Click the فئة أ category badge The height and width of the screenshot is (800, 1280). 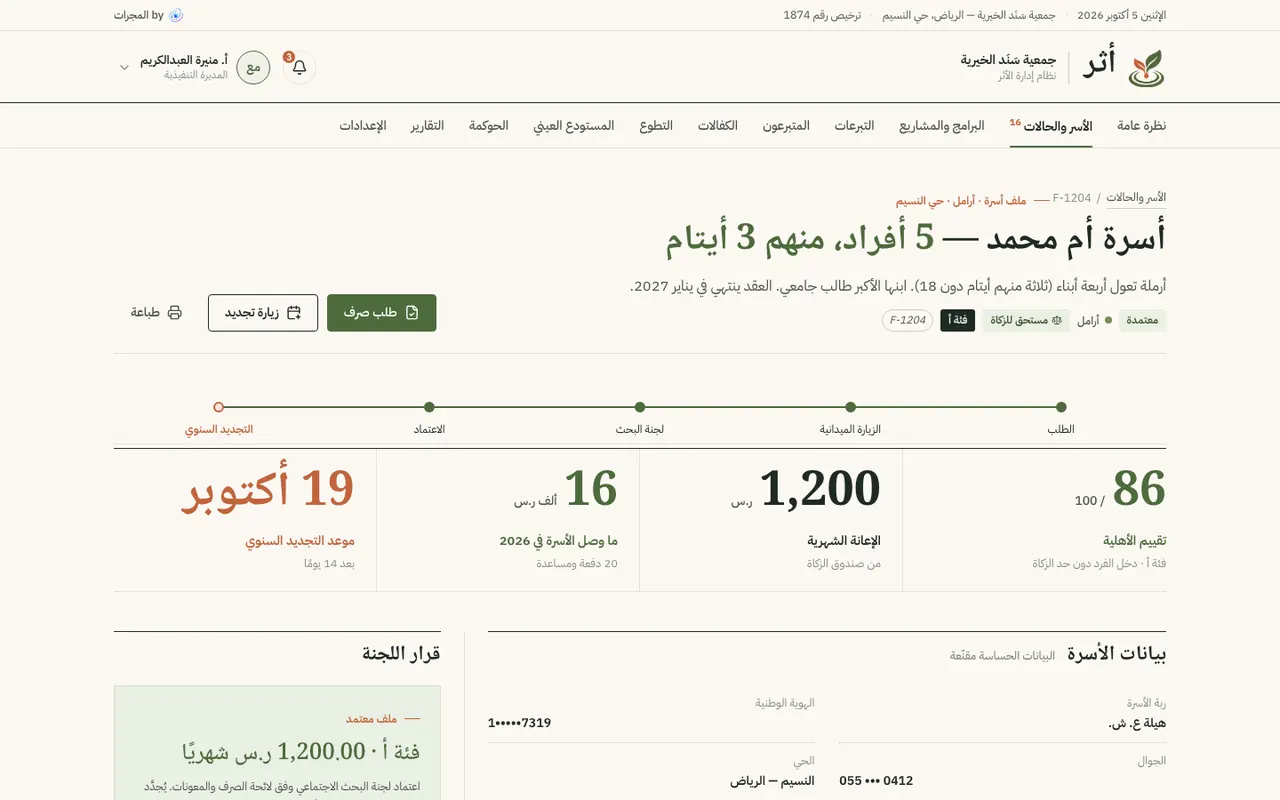(x=957, y=321)
